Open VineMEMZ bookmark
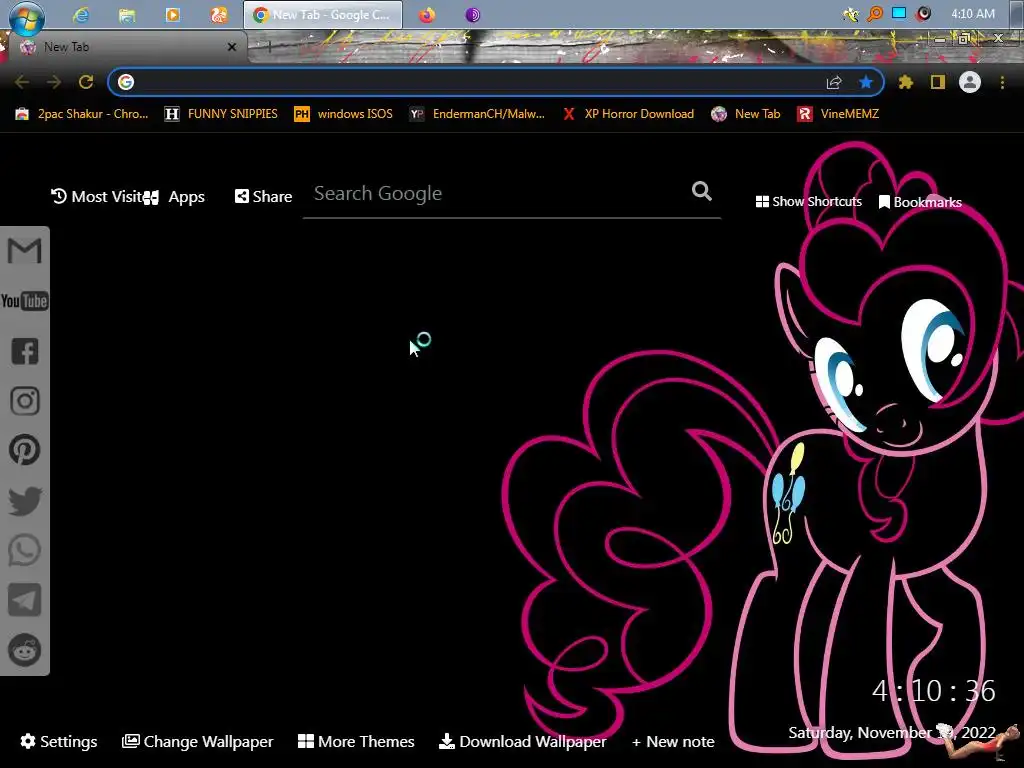Viewport: 1024px width, 768px height. 838,114
